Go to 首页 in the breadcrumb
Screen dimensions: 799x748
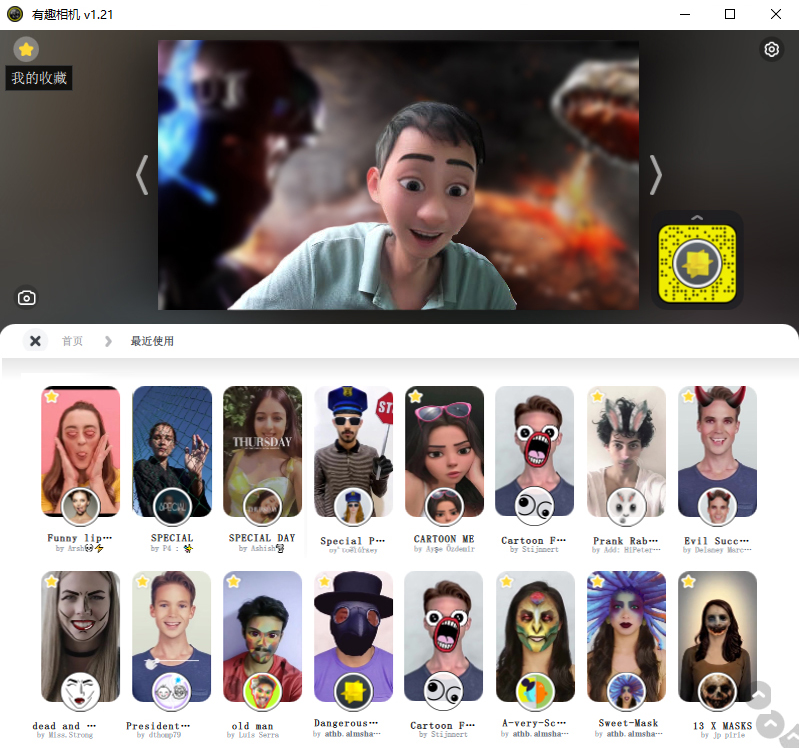[x=72, y=341]
